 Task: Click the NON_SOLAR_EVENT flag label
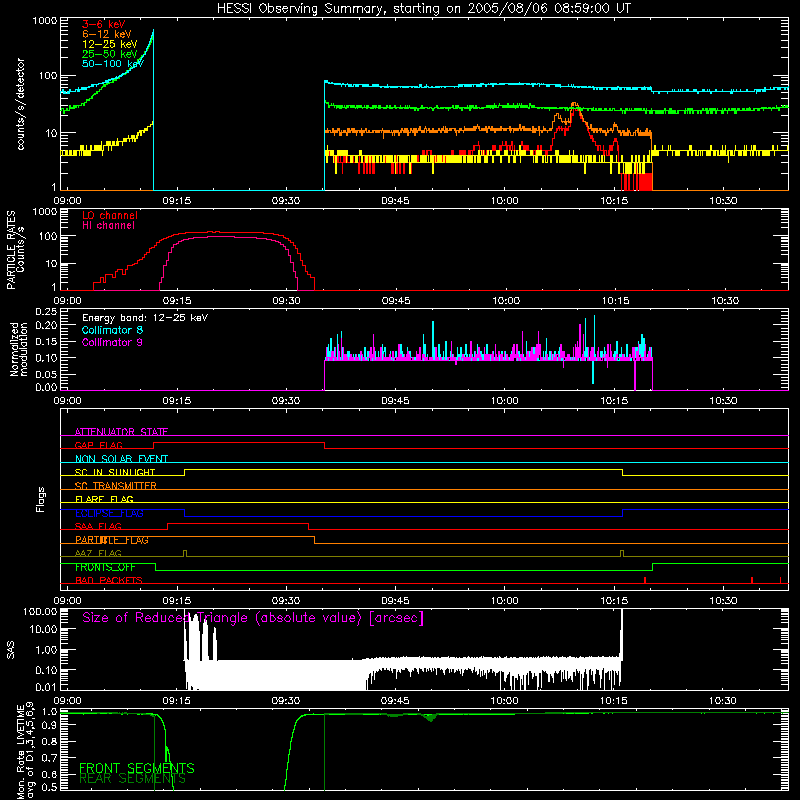pos(121,459)
